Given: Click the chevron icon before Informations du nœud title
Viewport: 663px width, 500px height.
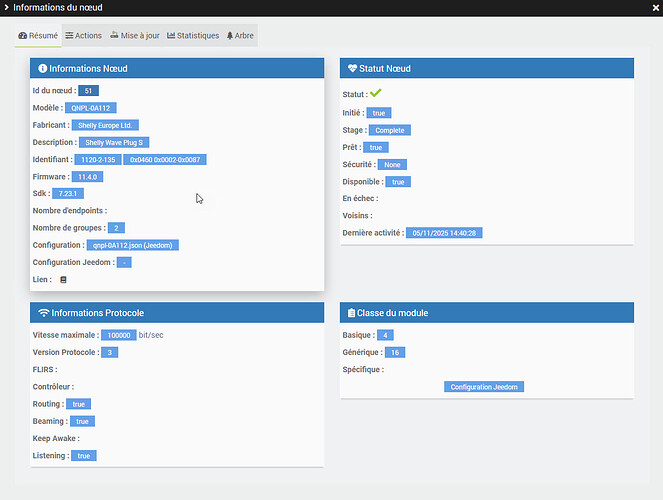Looking at the screenshot, I should 6,7.
